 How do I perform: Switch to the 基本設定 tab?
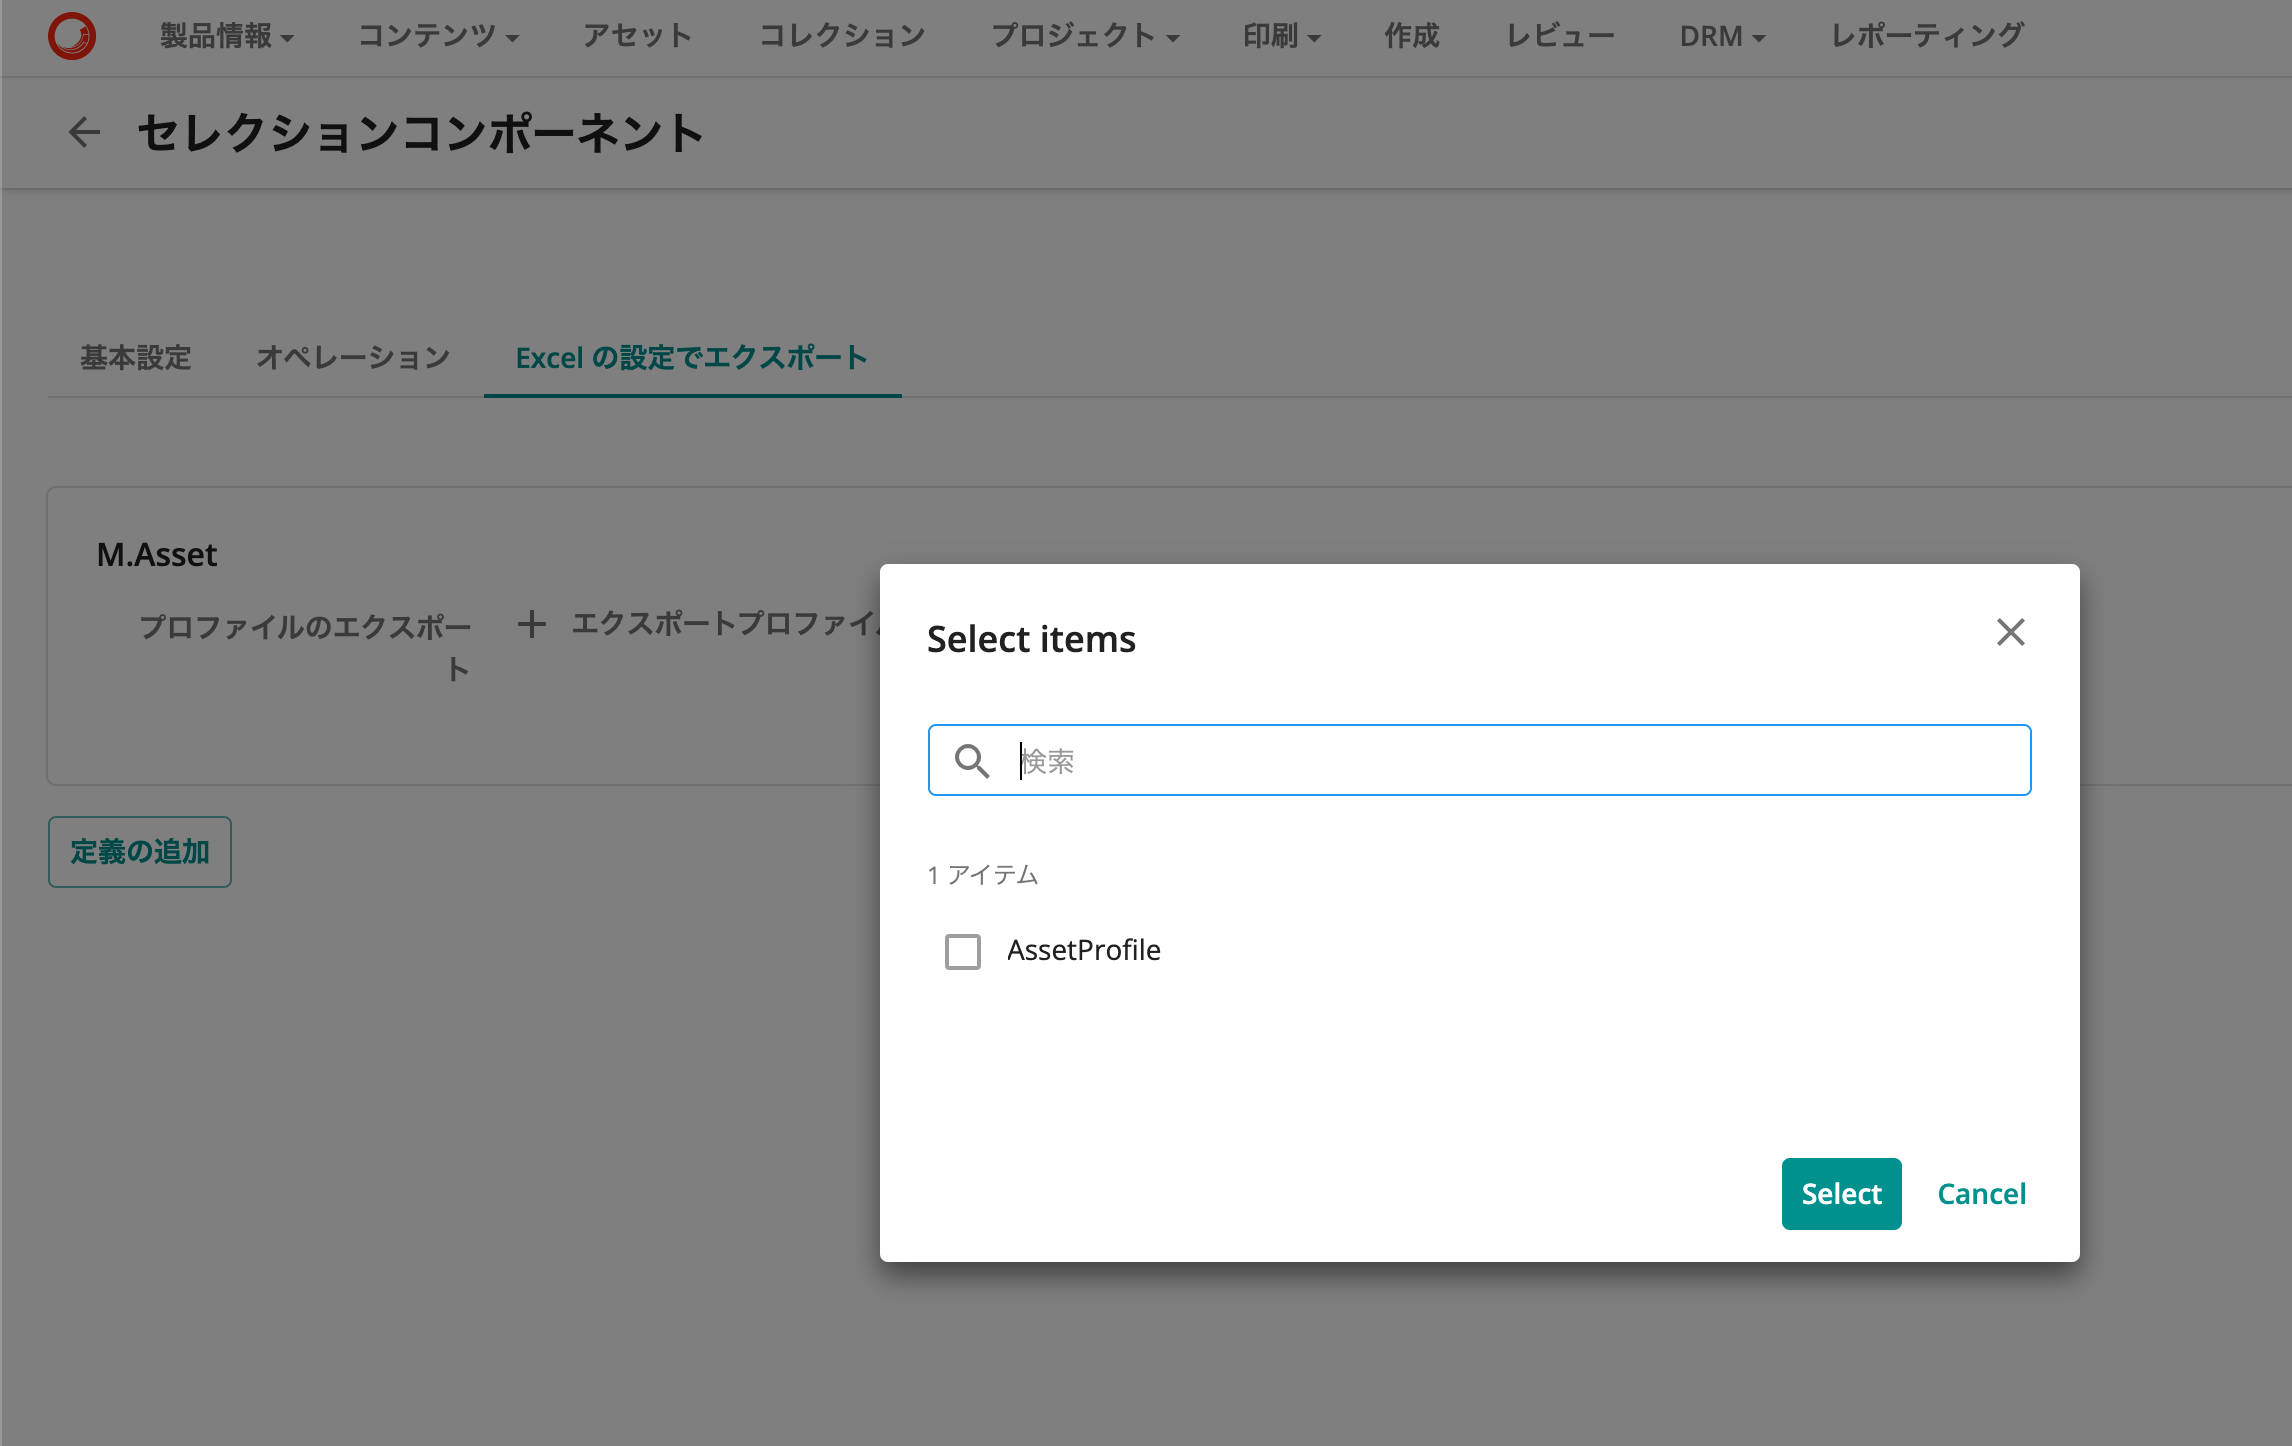136,357
